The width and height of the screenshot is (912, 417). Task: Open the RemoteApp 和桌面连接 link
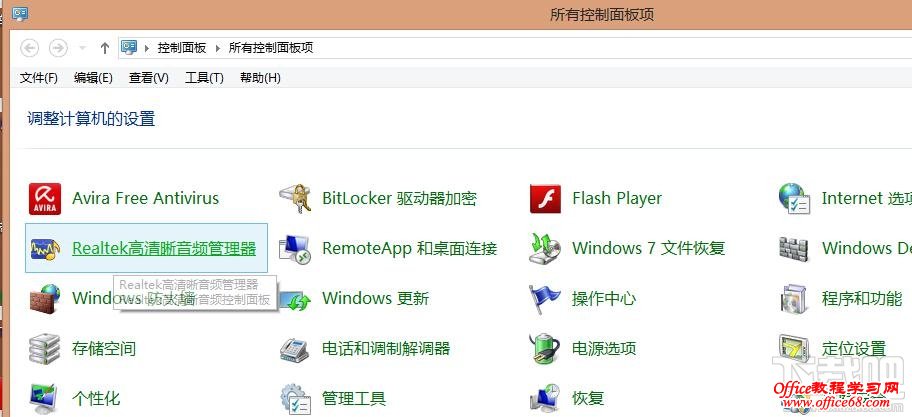(x=409, y=249)
